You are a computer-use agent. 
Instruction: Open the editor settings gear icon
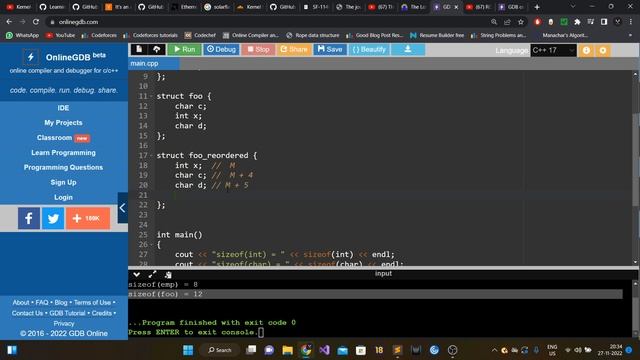click(x=603, y=50)
